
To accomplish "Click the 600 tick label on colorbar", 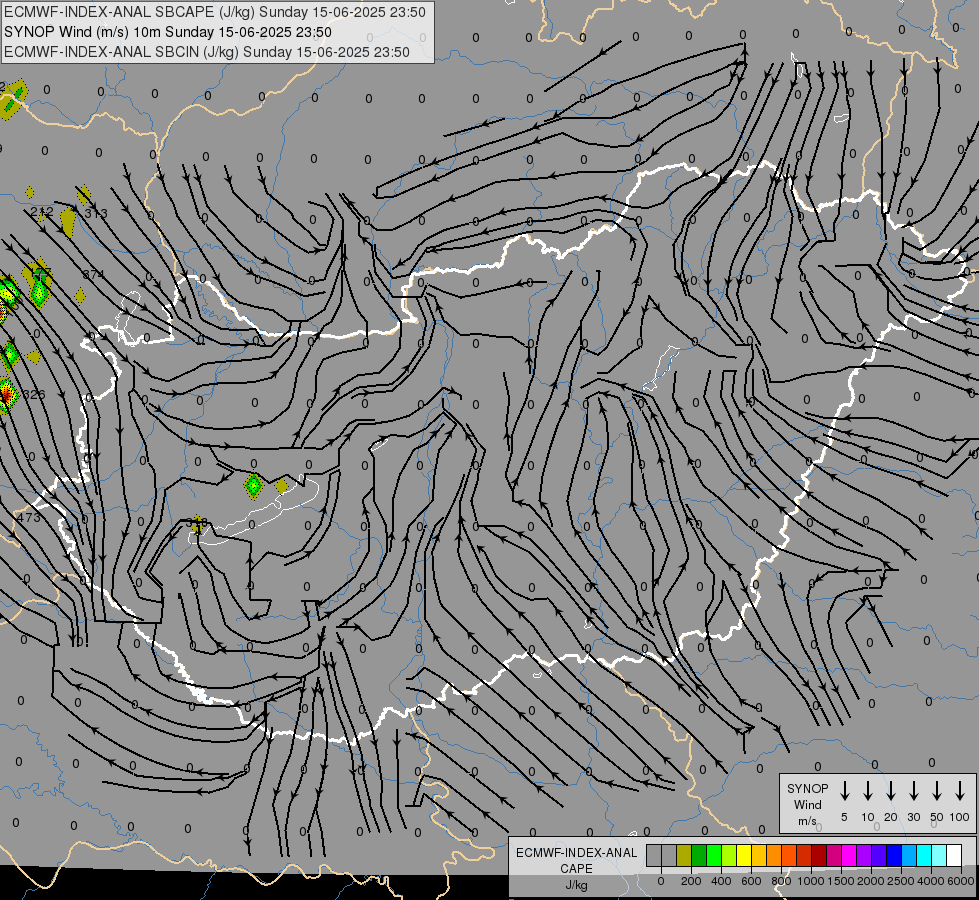I will pyautogui.click(x=751, y=881).
